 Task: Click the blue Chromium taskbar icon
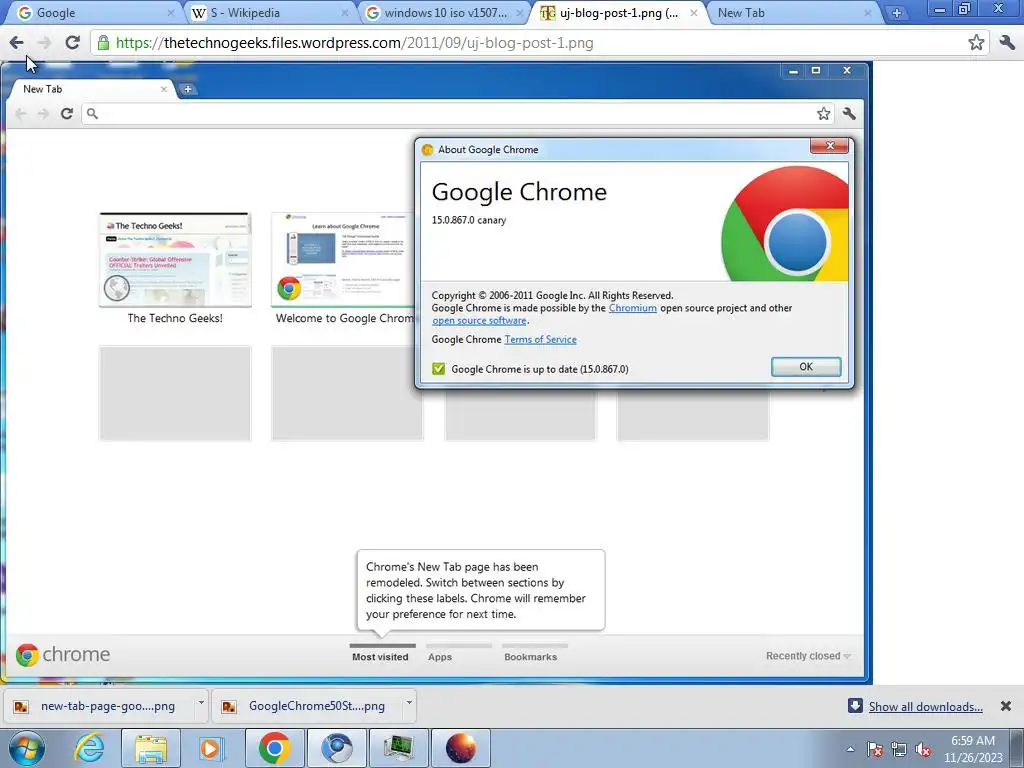(336, 748)
